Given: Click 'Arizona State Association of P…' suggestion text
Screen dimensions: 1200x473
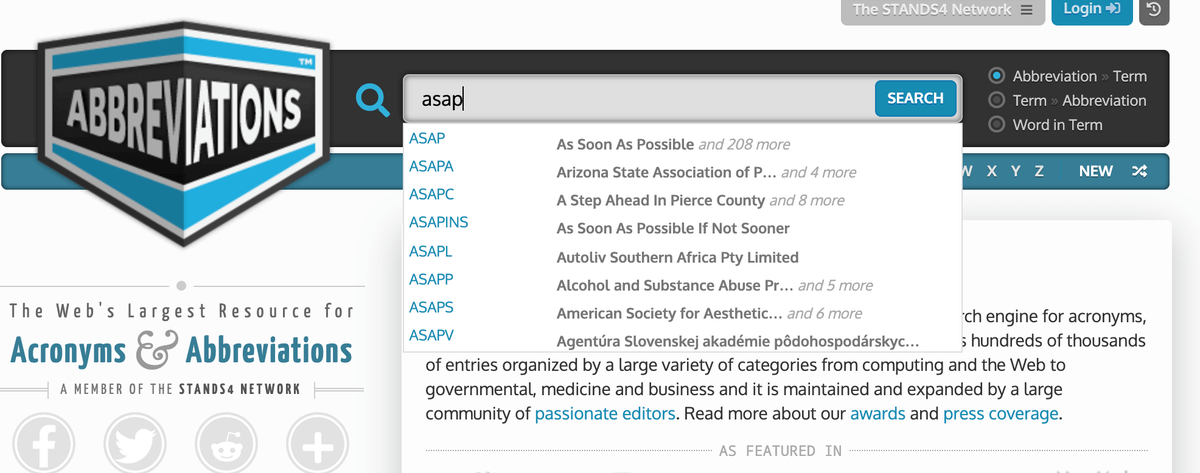Looking at the screenshot, I should [x=666, y=172].
